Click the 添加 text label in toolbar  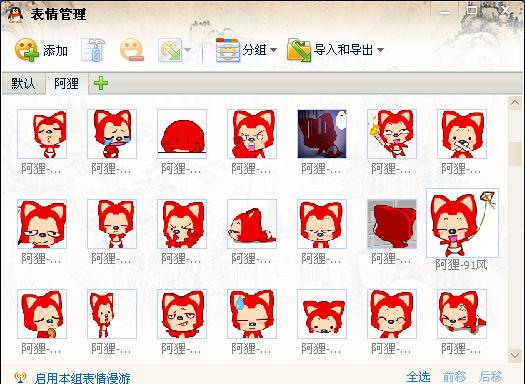[55, 51]
